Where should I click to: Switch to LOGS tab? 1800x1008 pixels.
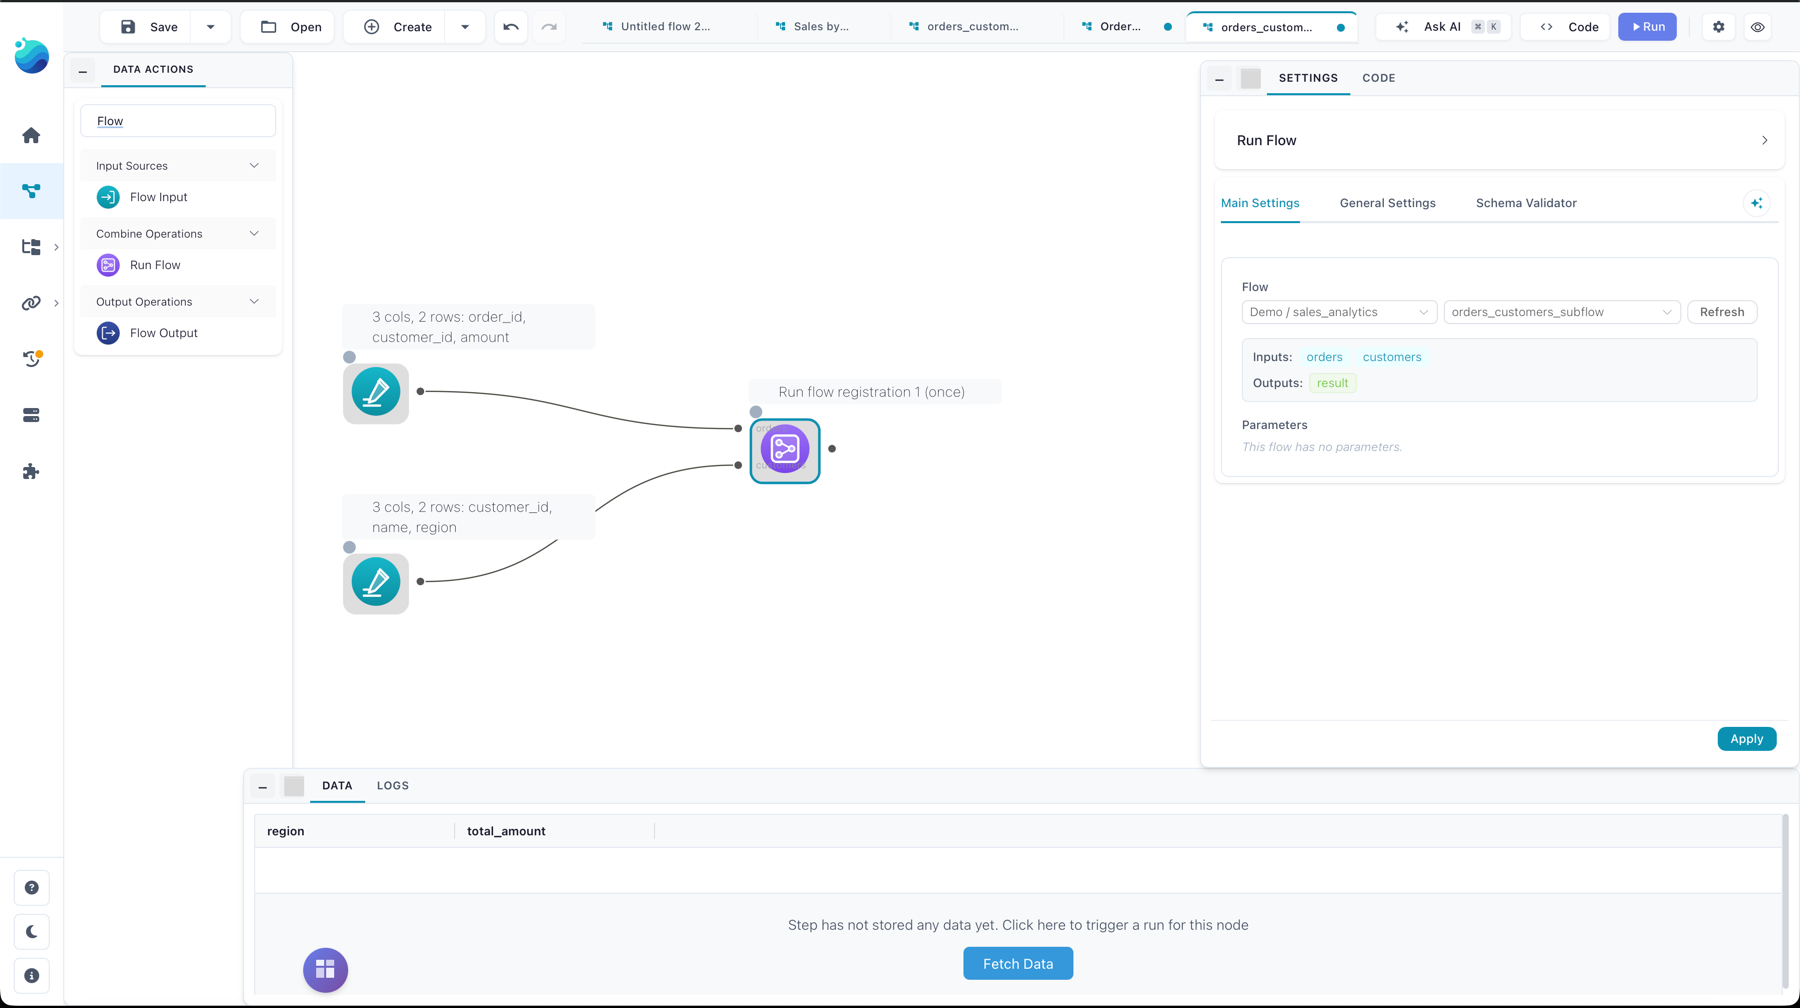393,786
